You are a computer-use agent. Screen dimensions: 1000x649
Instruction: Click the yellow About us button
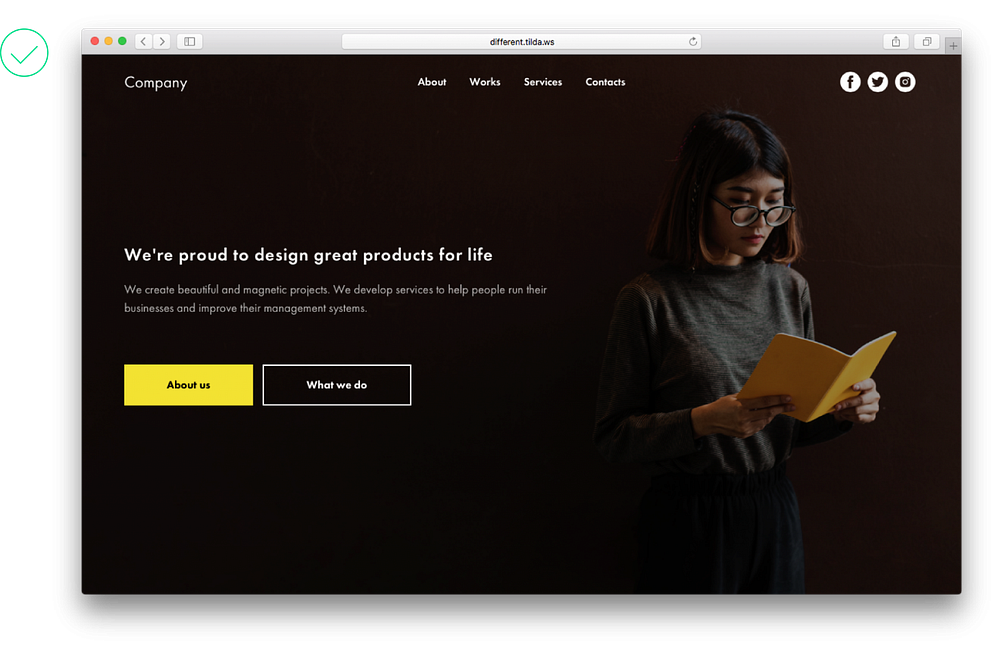point(188,384)
